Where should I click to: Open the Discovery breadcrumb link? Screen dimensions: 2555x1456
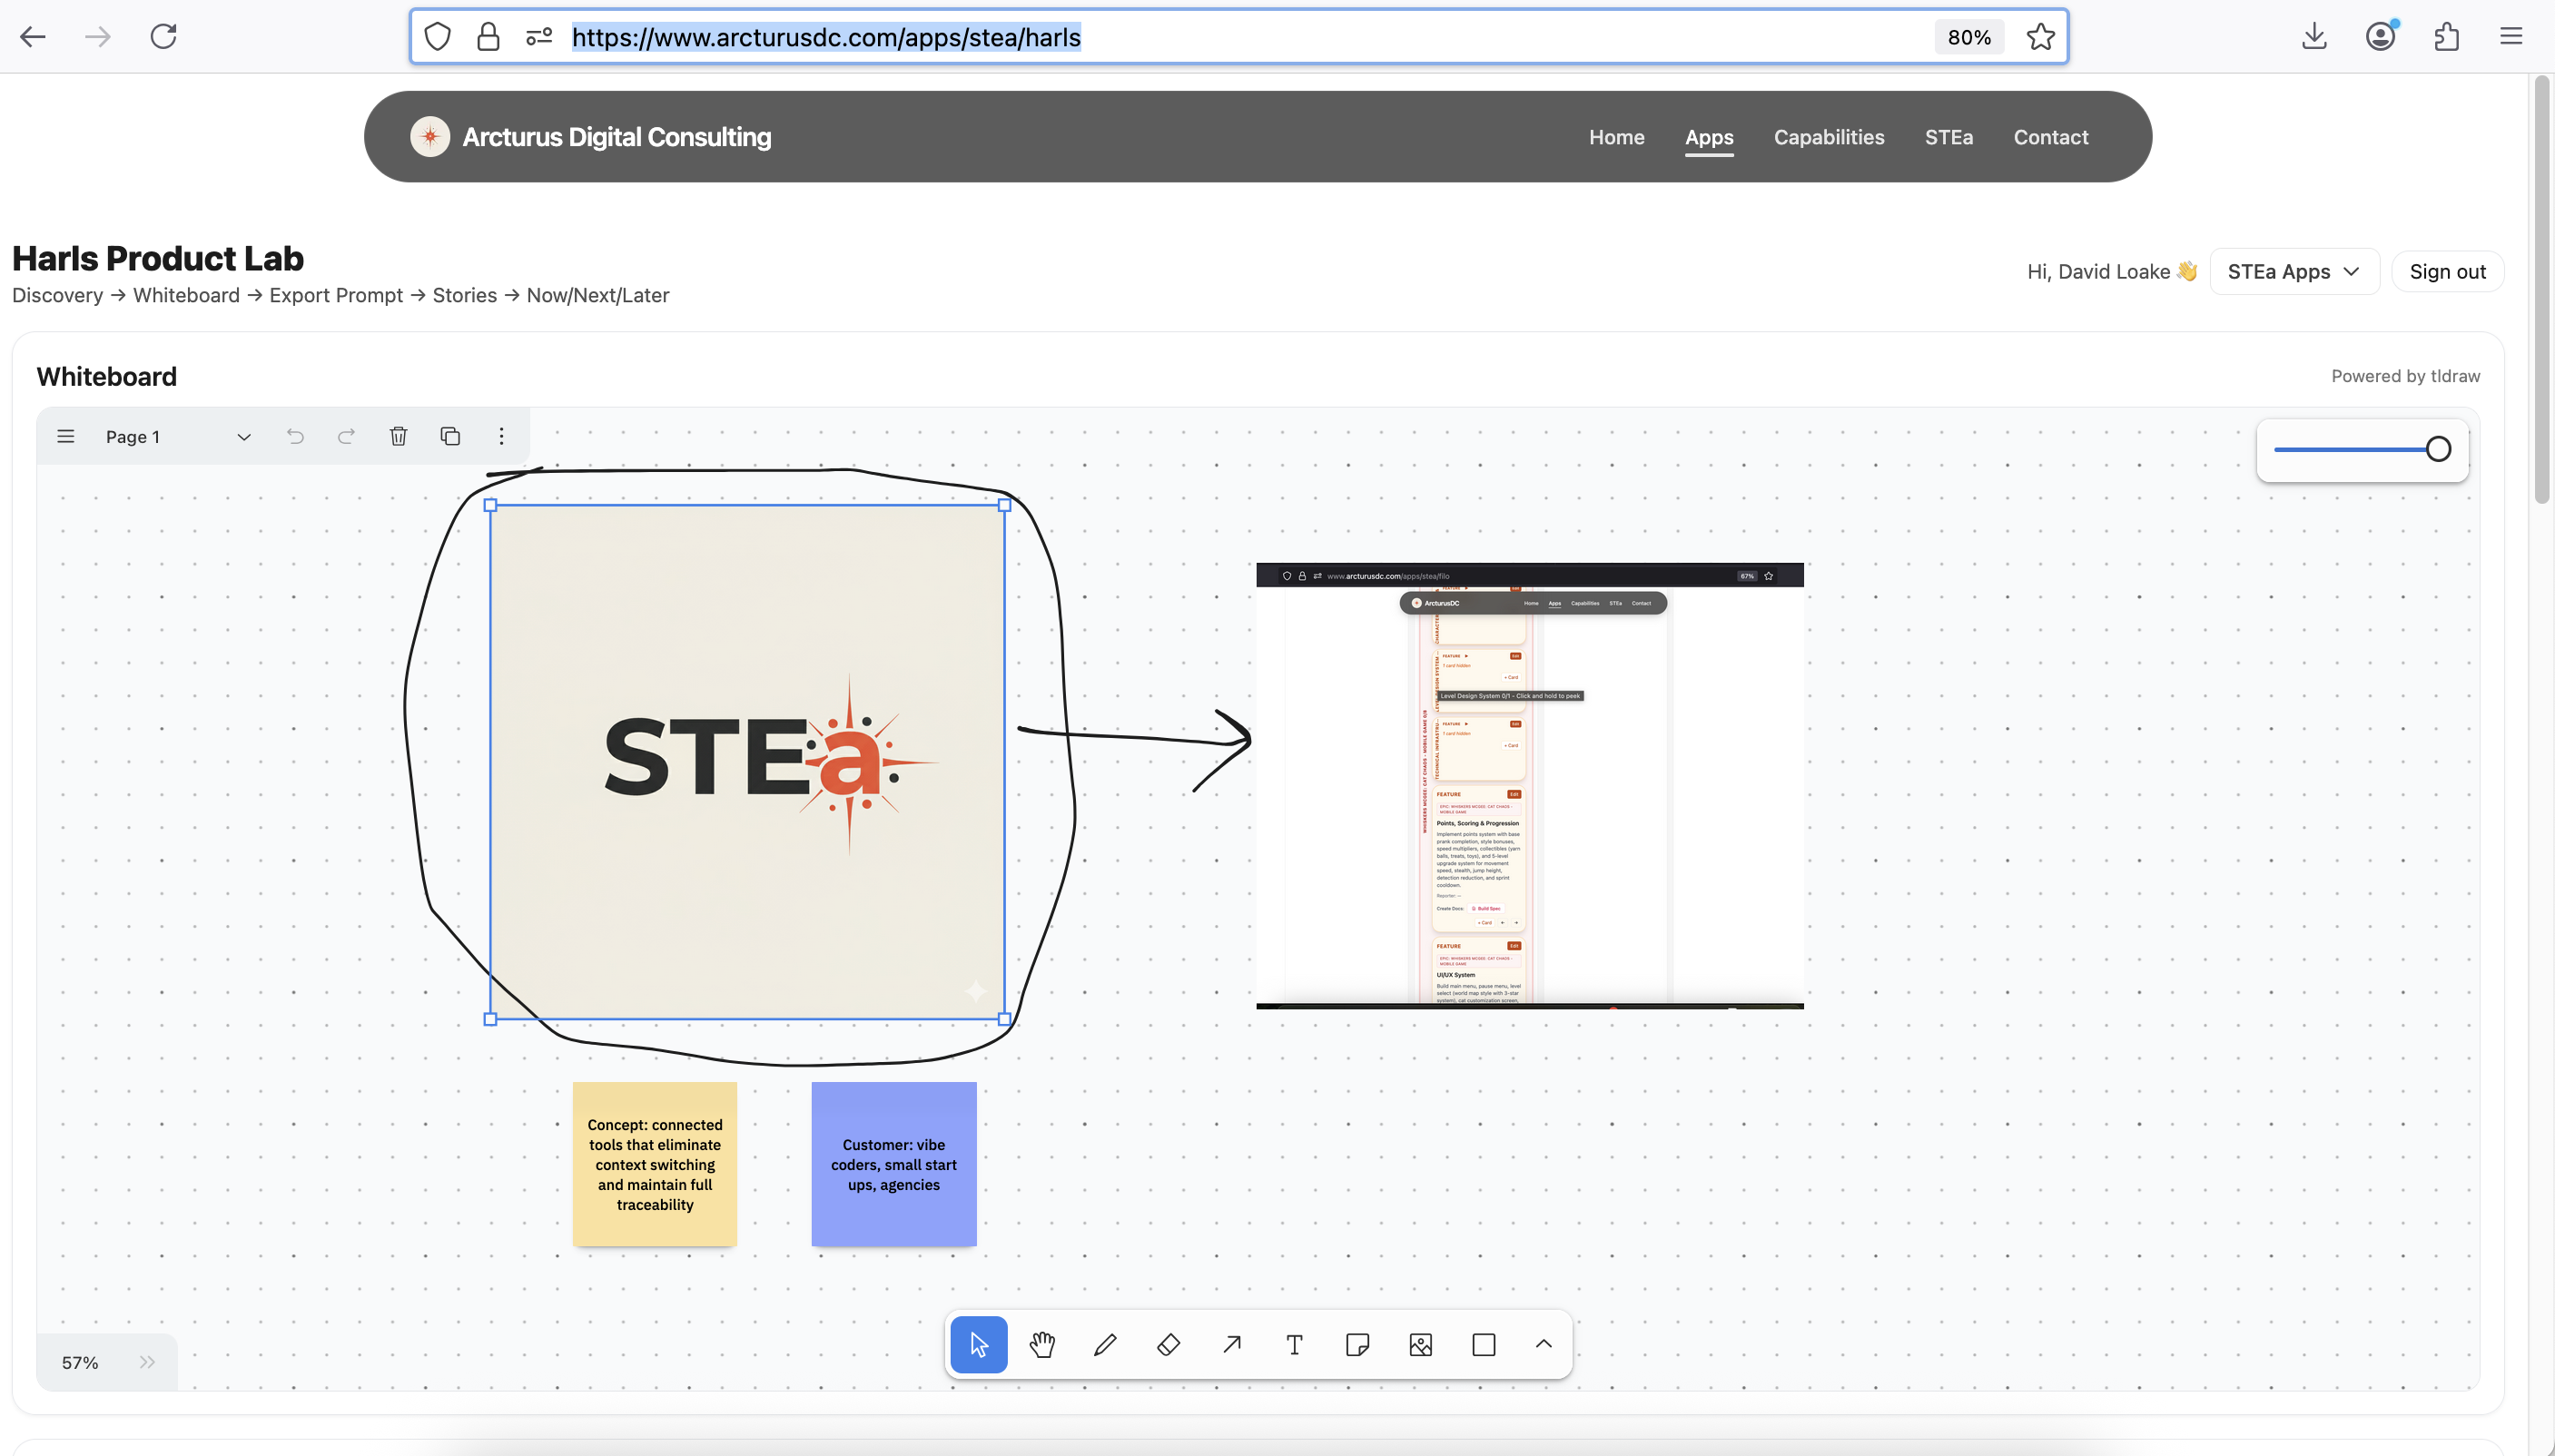pos(57,295)
